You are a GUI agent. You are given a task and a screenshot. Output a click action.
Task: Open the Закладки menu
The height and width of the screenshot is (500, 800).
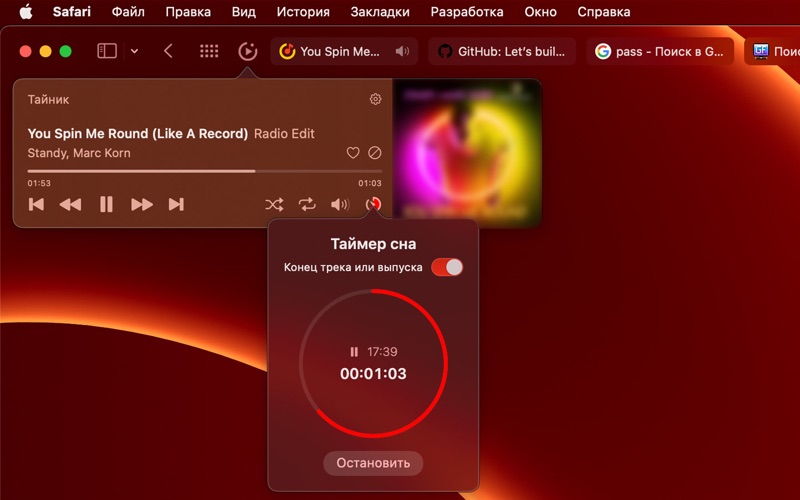click(380, 11)
